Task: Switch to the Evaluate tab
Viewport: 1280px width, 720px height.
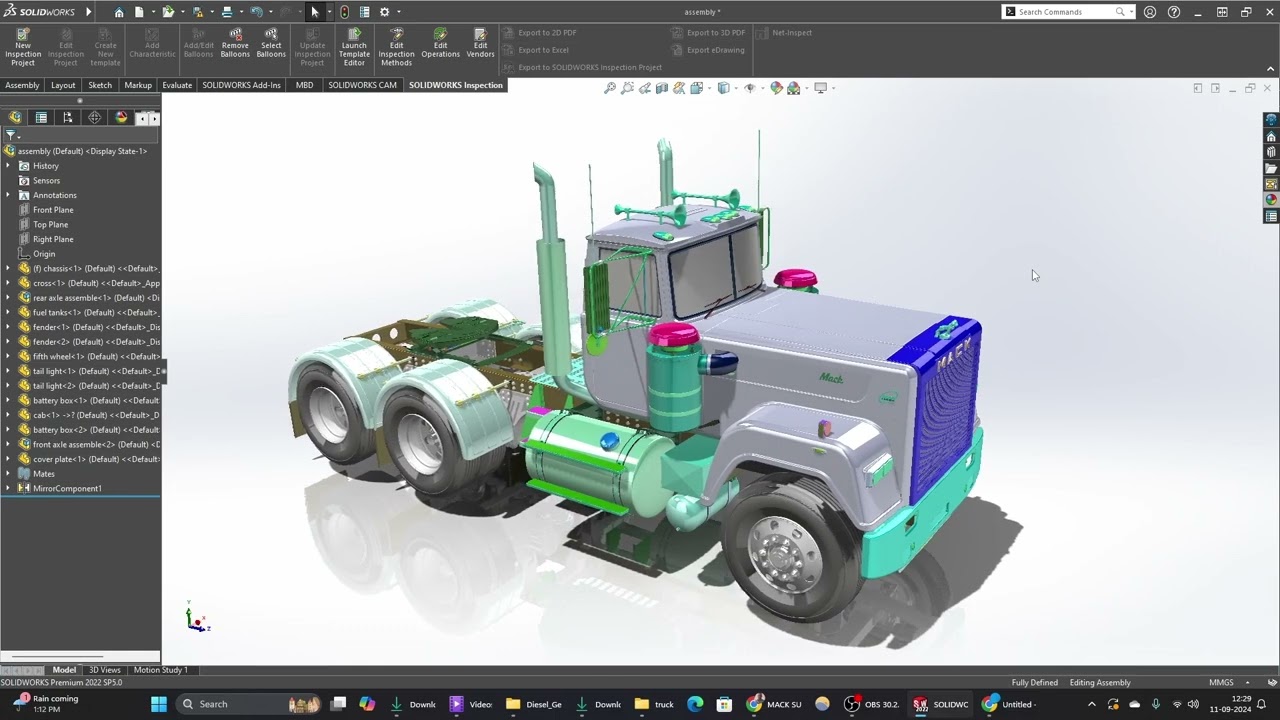Action: pyautogui.click(x=177, y=85)
